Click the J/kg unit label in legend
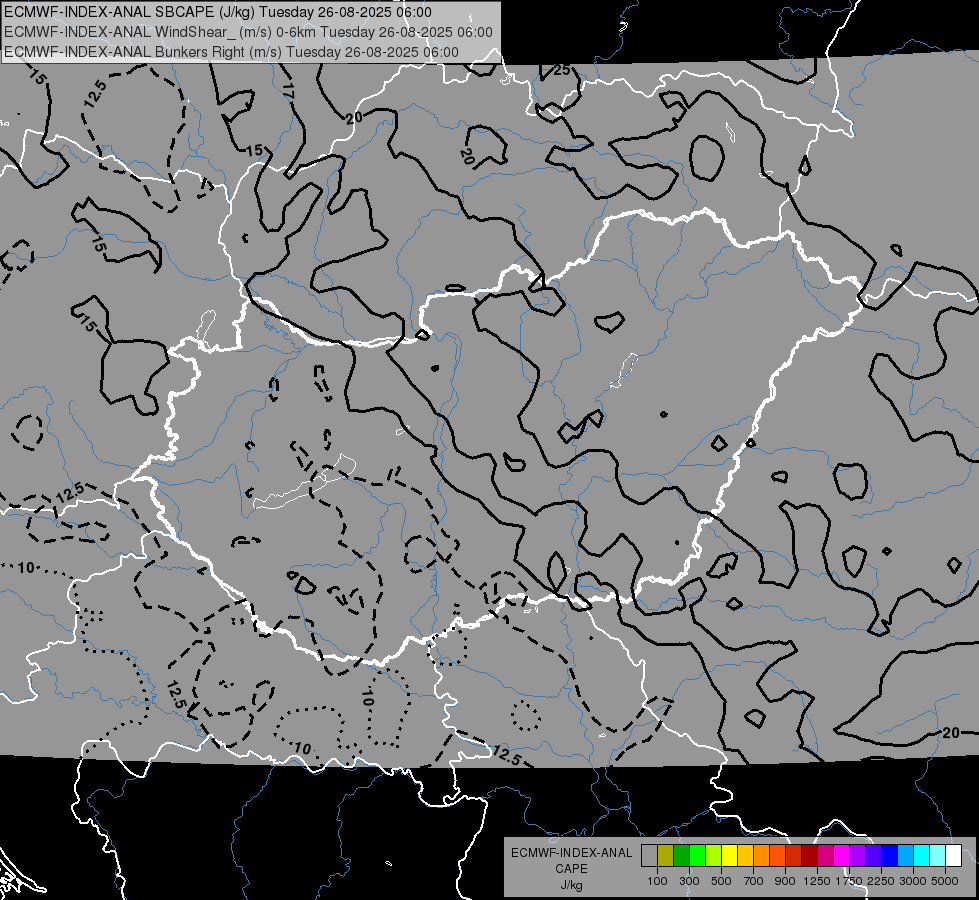Image resolution: width=979 pixels, height=900 pixels. [571, 885]
